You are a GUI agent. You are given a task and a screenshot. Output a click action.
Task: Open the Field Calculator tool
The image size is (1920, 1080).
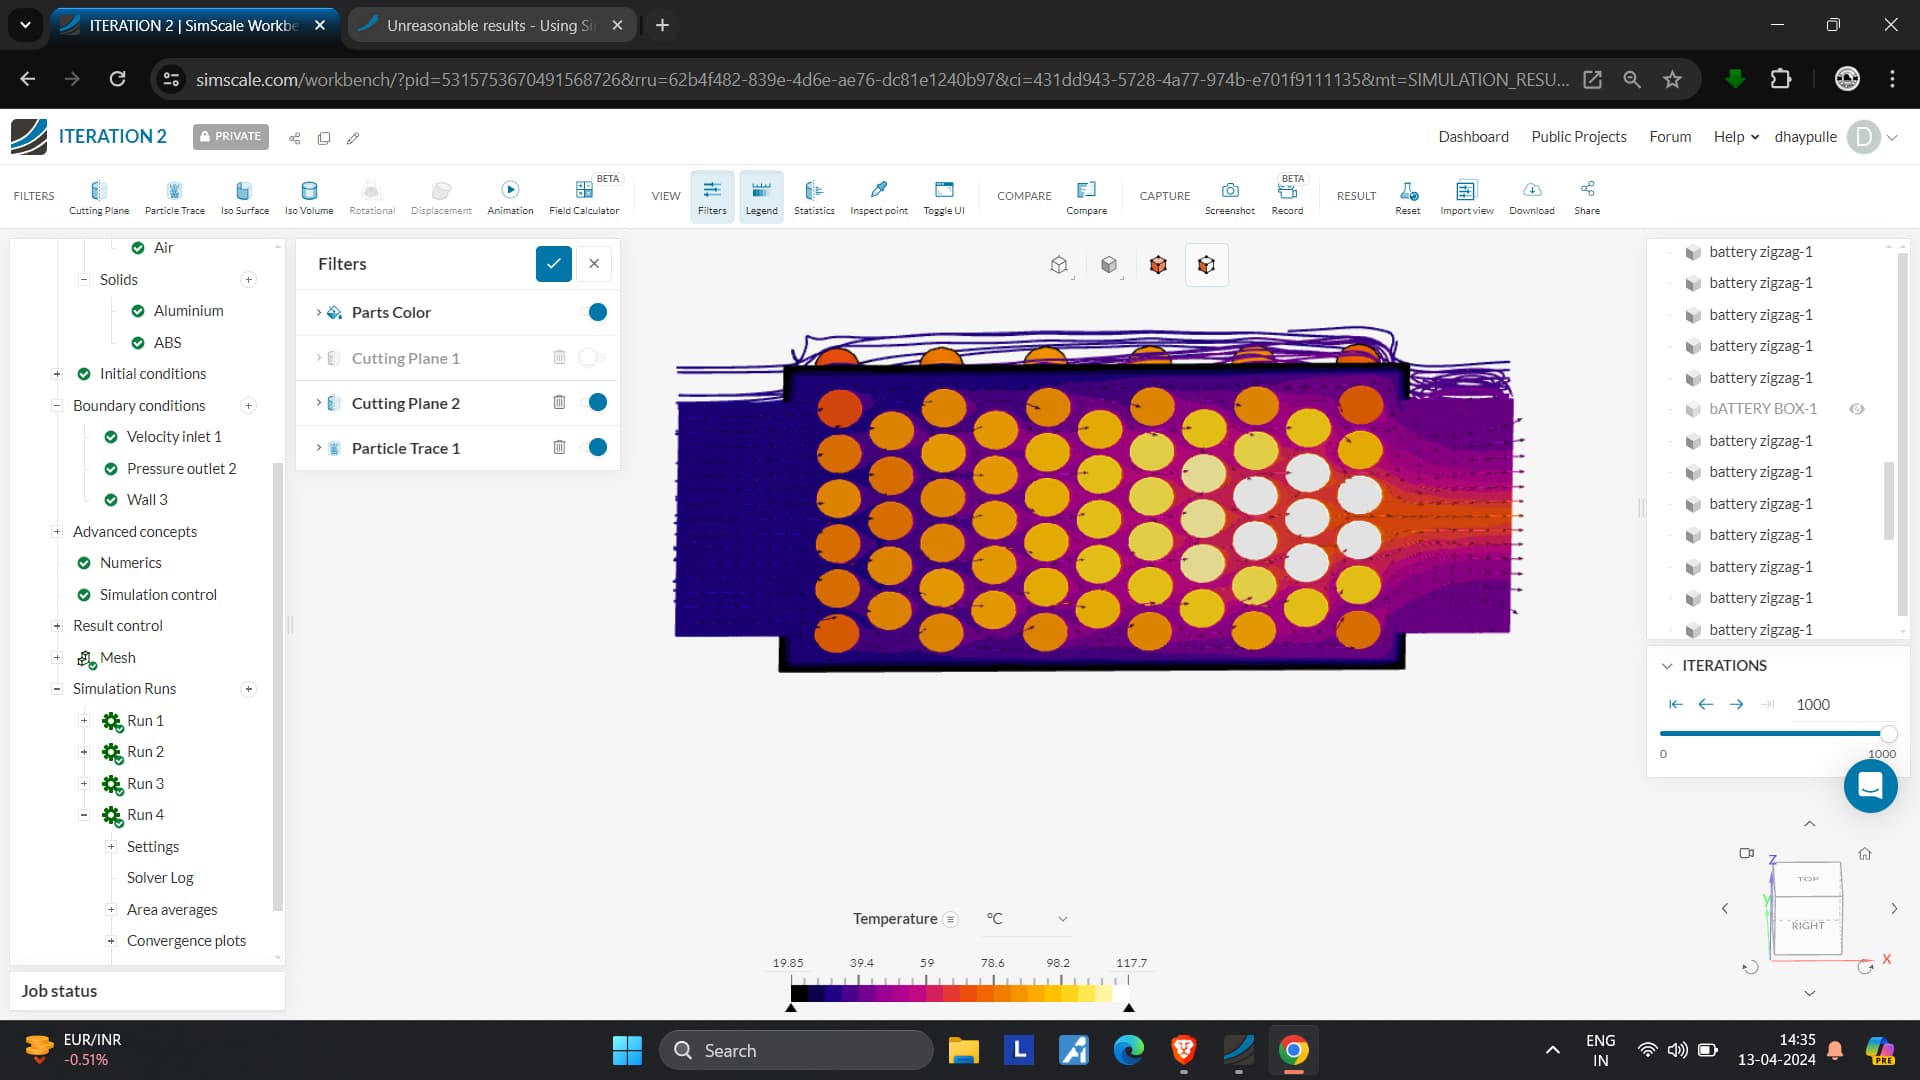(x=584, y=196)
